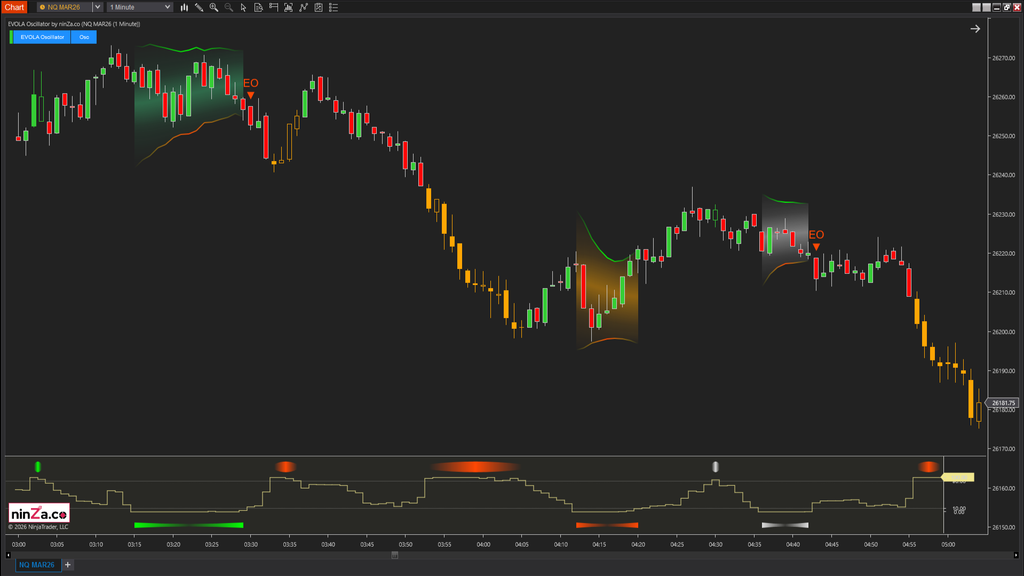Click the zoom in magnifier icon
Screen dimensions: 1024x576
[x=214, y=7]
